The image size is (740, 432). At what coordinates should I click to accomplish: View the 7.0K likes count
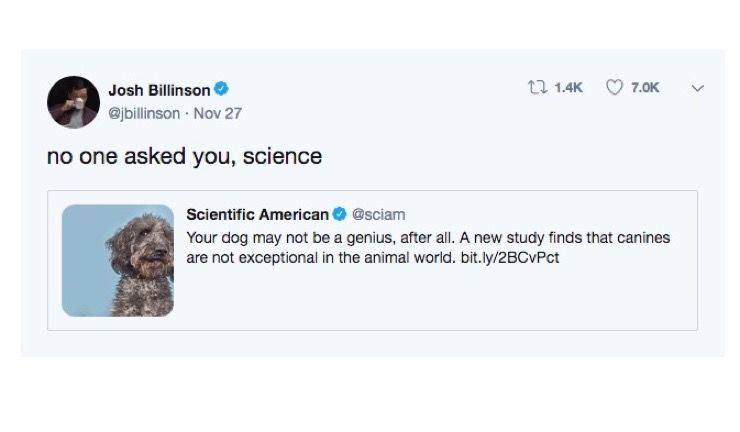tap(645, 89)
